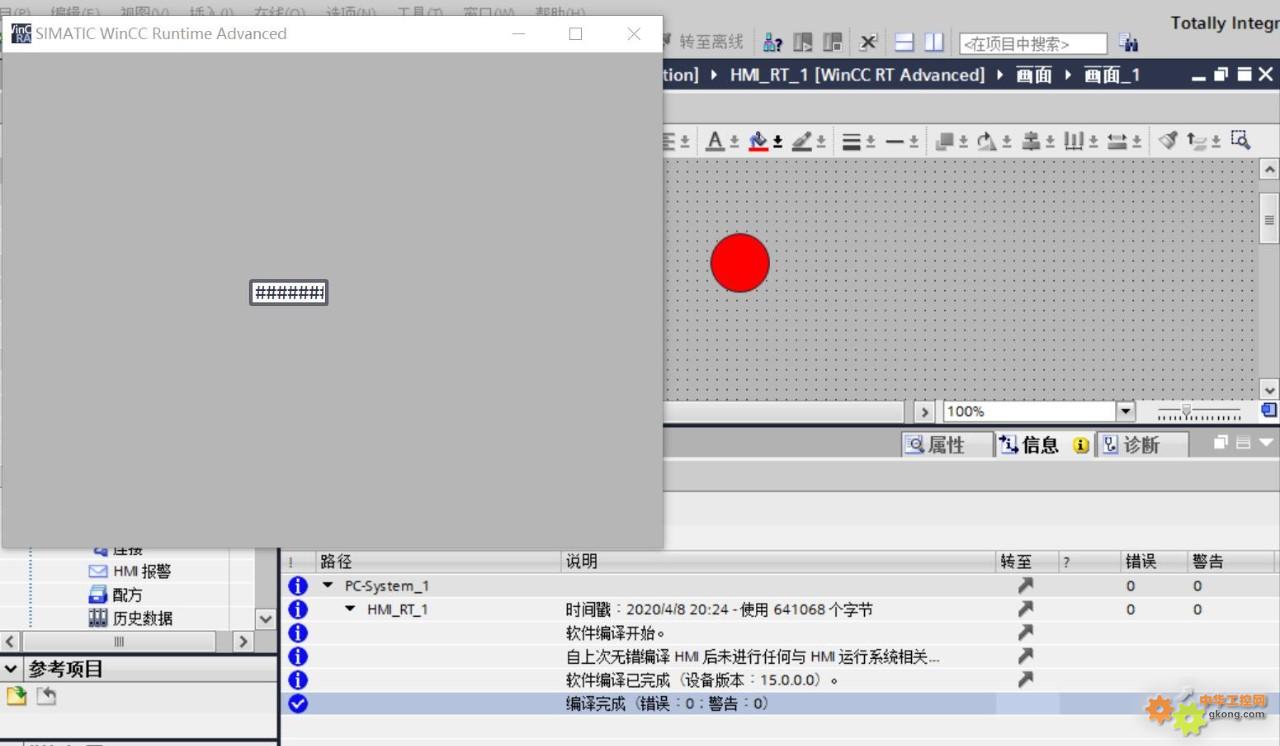Click the cross-reference X icon in the toolbar

pos(868,42)
